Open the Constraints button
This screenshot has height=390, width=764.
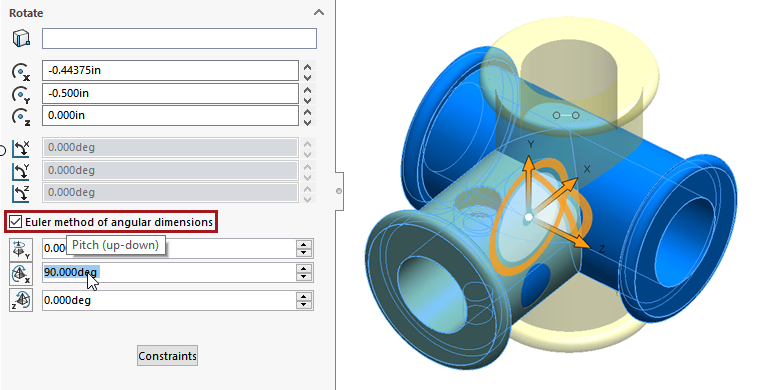[167, 356]
